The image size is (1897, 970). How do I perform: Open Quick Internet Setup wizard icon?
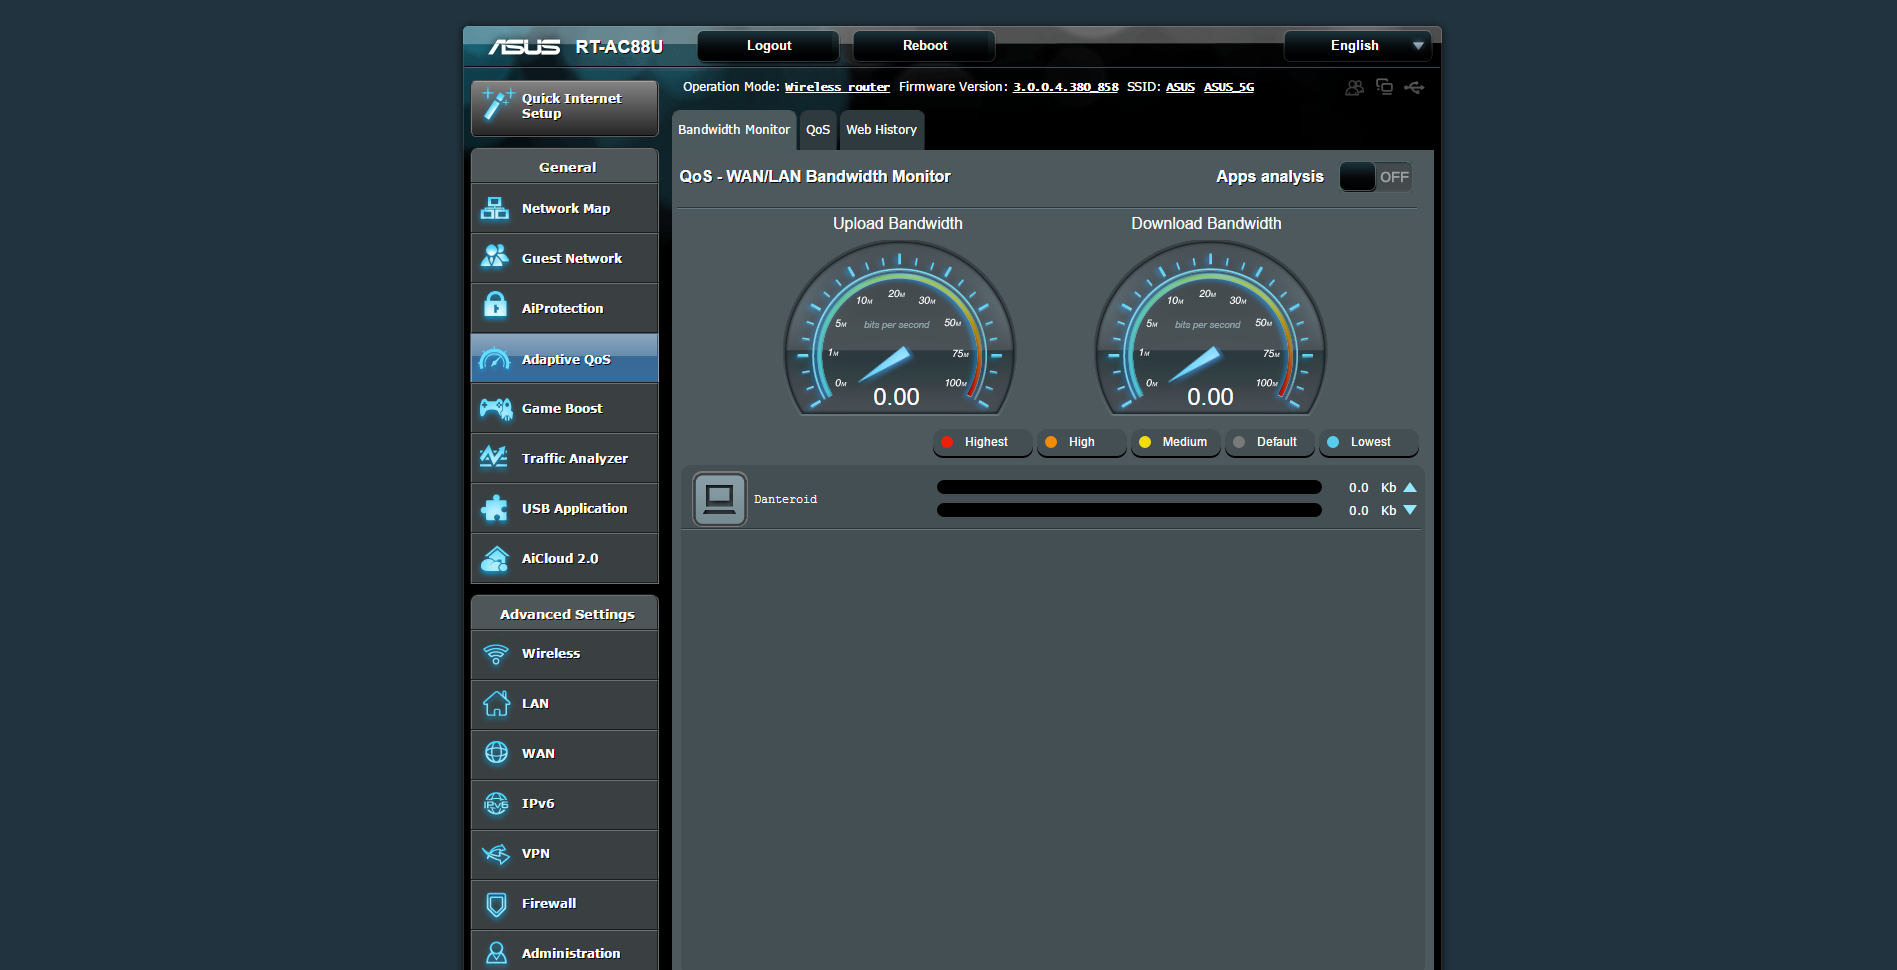[497, 105]
